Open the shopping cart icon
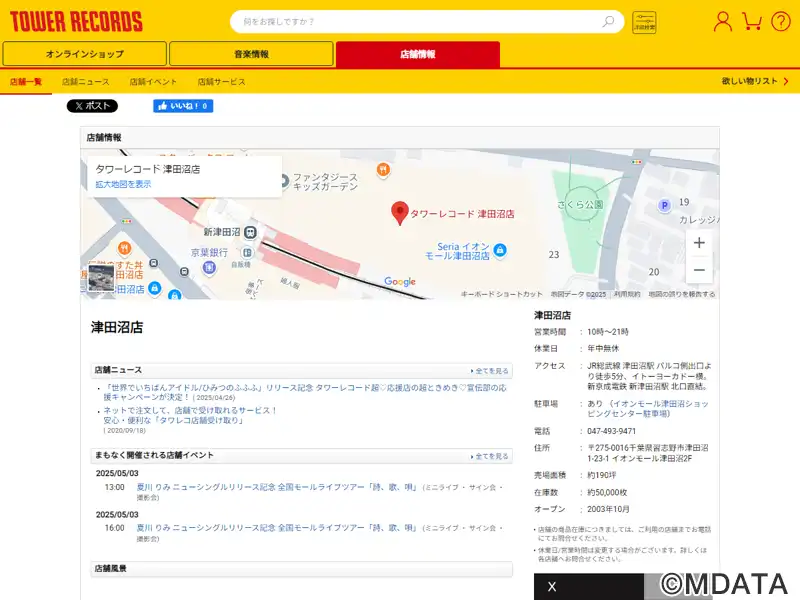Image resolution: width=800 pixels, height=600 pixels. click(x=752, y=21)
